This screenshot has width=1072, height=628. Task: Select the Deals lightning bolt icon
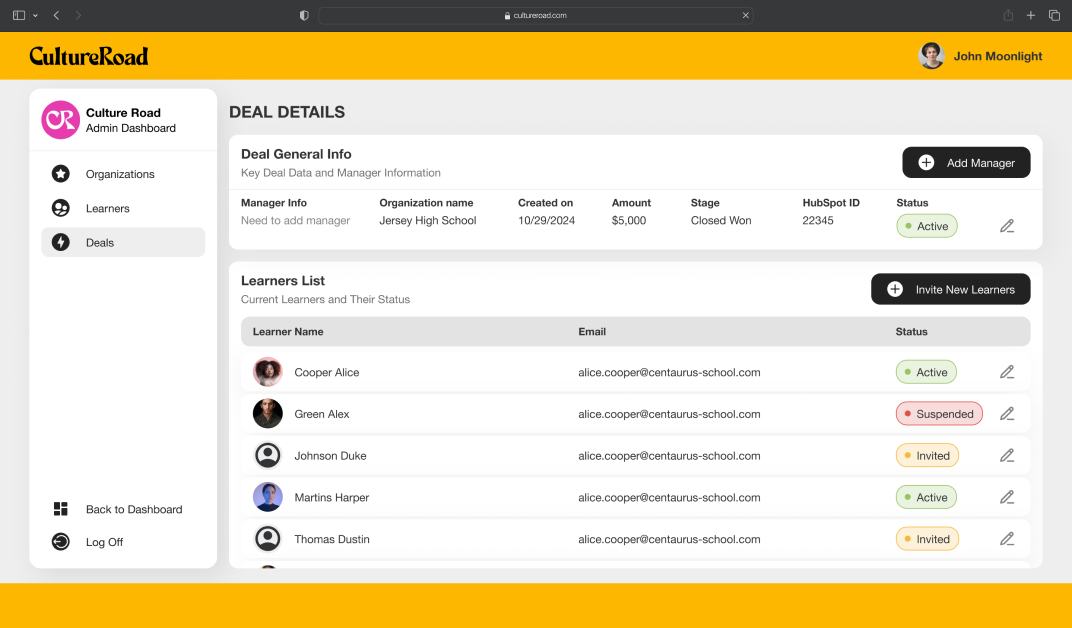pyautogui.click(x=61, y=242)
